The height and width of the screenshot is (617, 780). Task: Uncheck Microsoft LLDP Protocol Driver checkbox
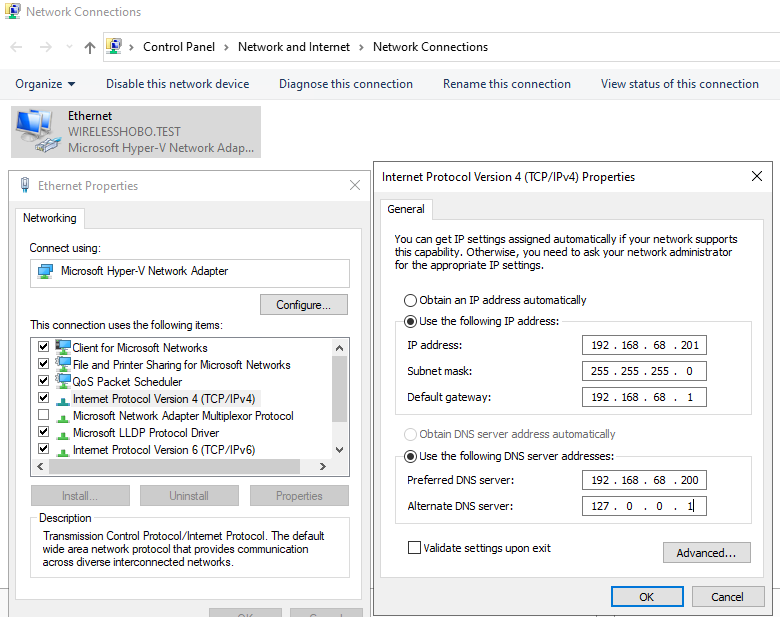tap(43, 432)
